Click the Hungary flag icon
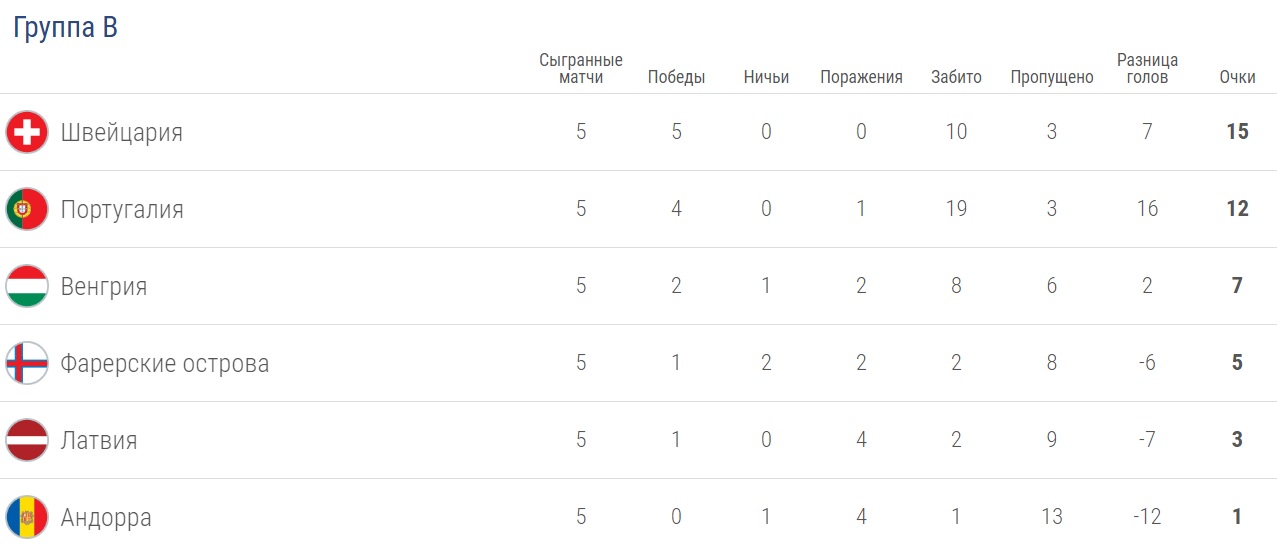The image size is (1277, 551). pyautogui.click(x=27, y=286)
